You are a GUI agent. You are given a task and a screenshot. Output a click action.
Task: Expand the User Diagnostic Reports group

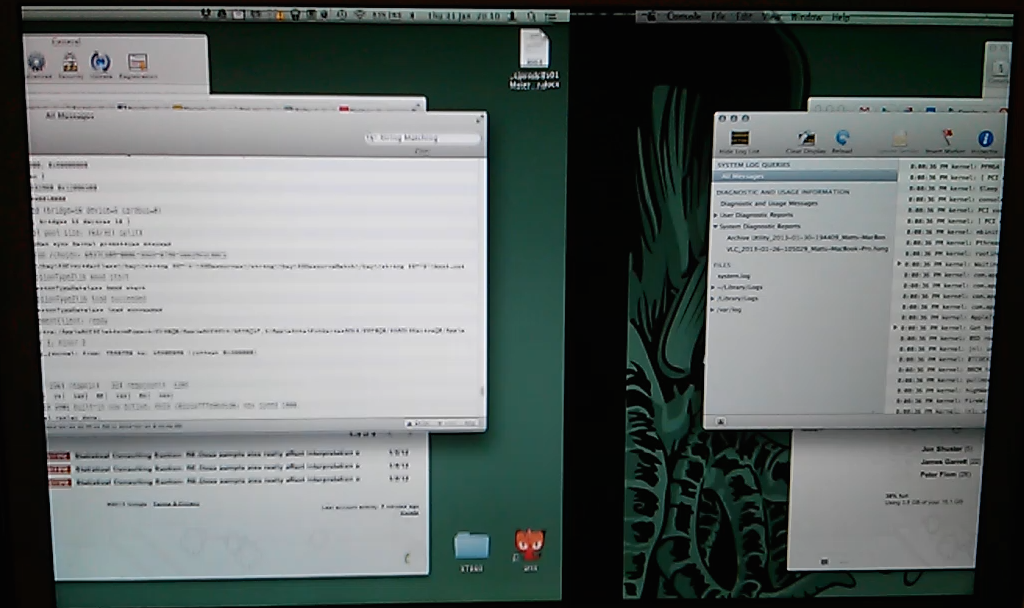tap(716, 215)
